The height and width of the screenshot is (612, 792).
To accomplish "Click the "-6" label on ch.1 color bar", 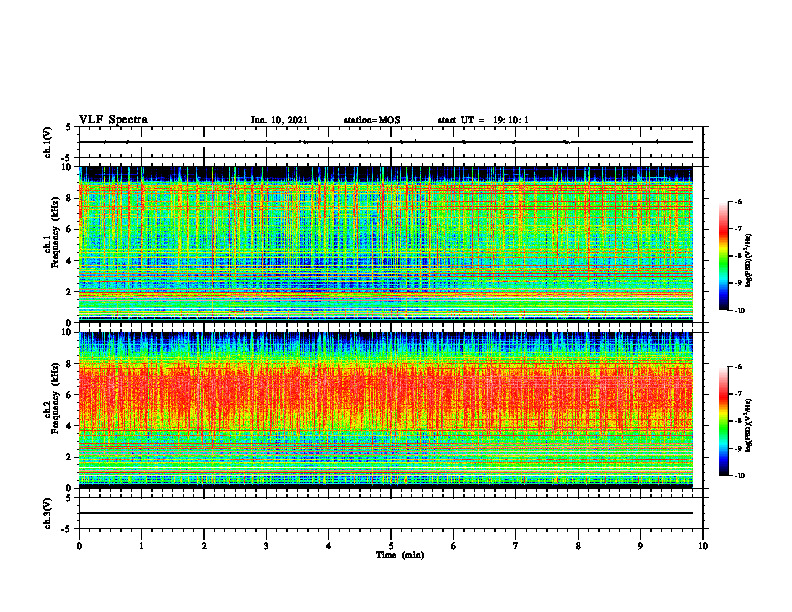I will [739, 201].
